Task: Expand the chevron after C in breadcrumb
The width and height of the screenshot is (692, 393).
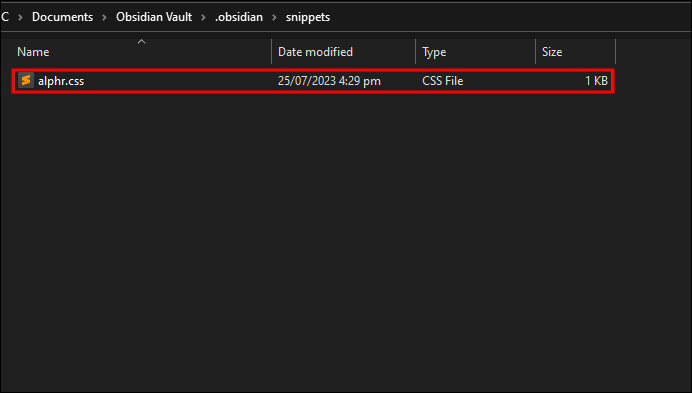Action: pyautogui.click(x=20, y=17)
